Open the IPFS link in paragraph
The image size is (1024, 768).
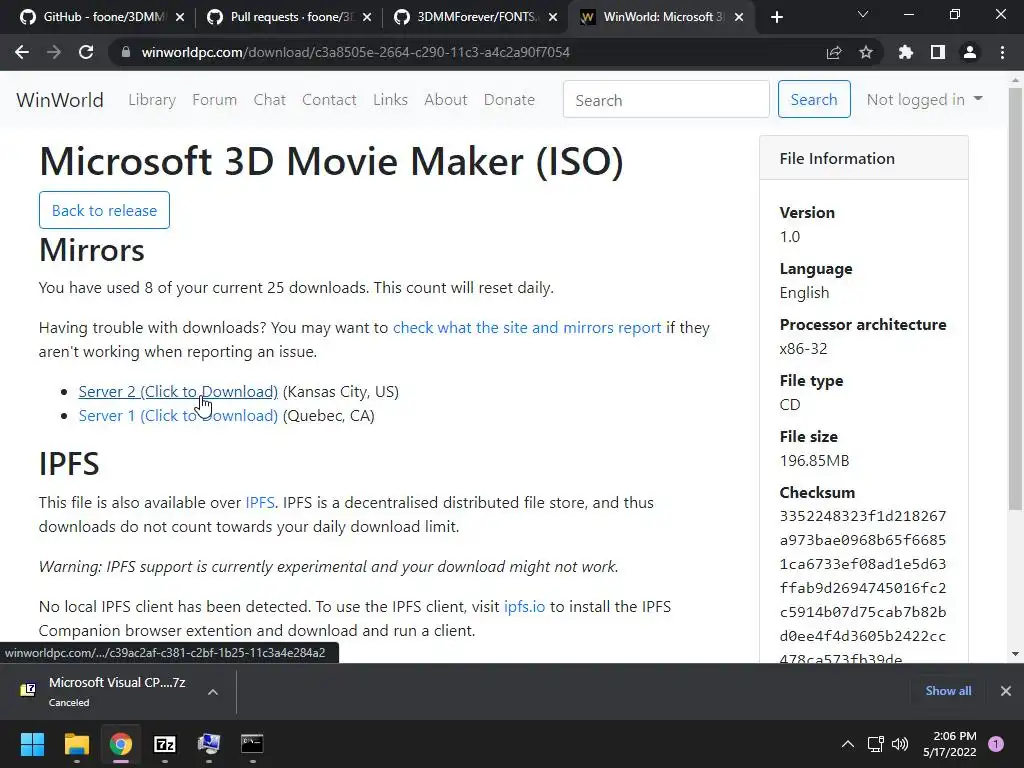260,502
